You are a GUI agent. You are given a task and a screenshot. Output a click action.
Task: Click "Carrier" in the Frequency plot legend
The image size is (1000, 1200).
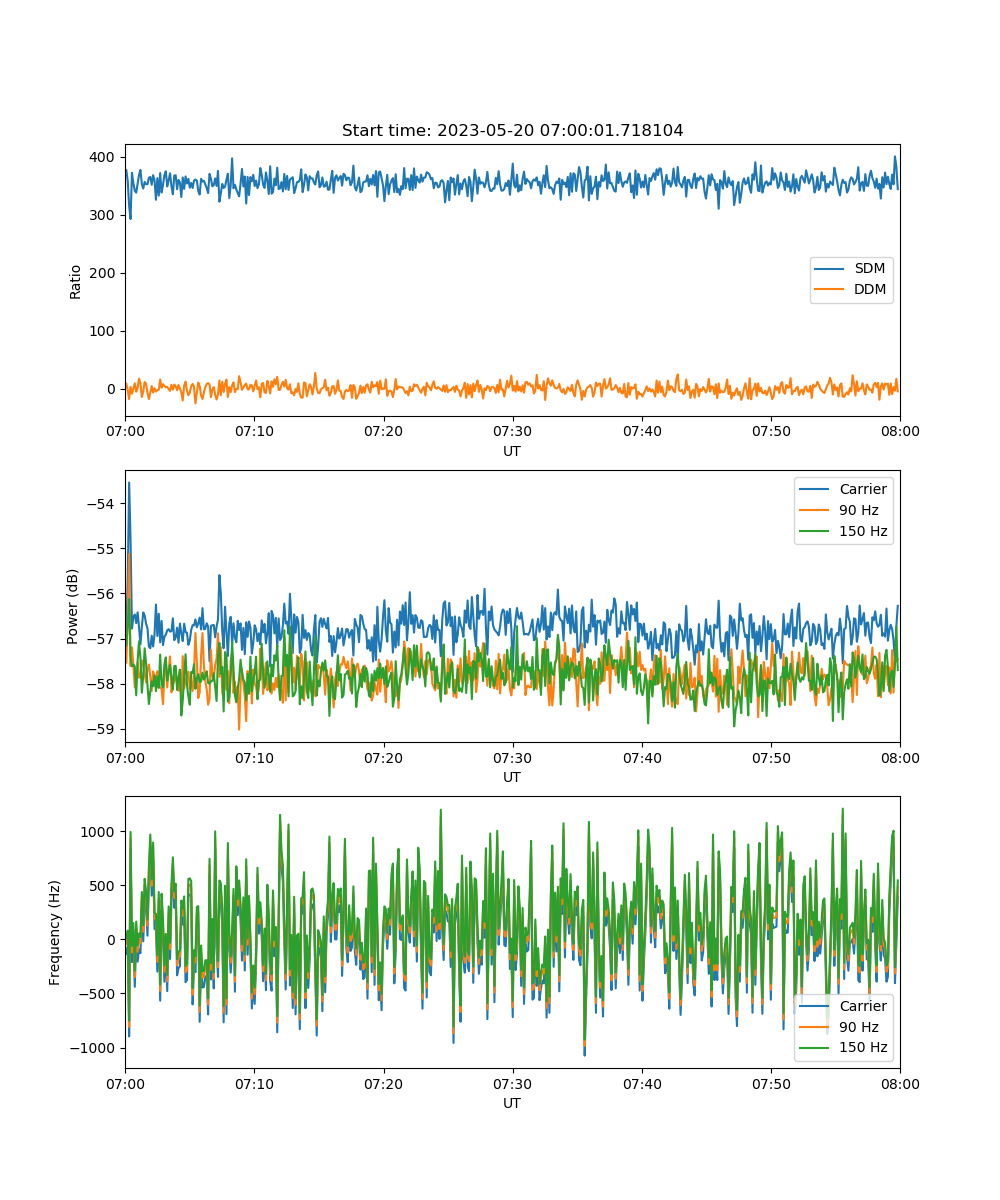click(863, 1006)
